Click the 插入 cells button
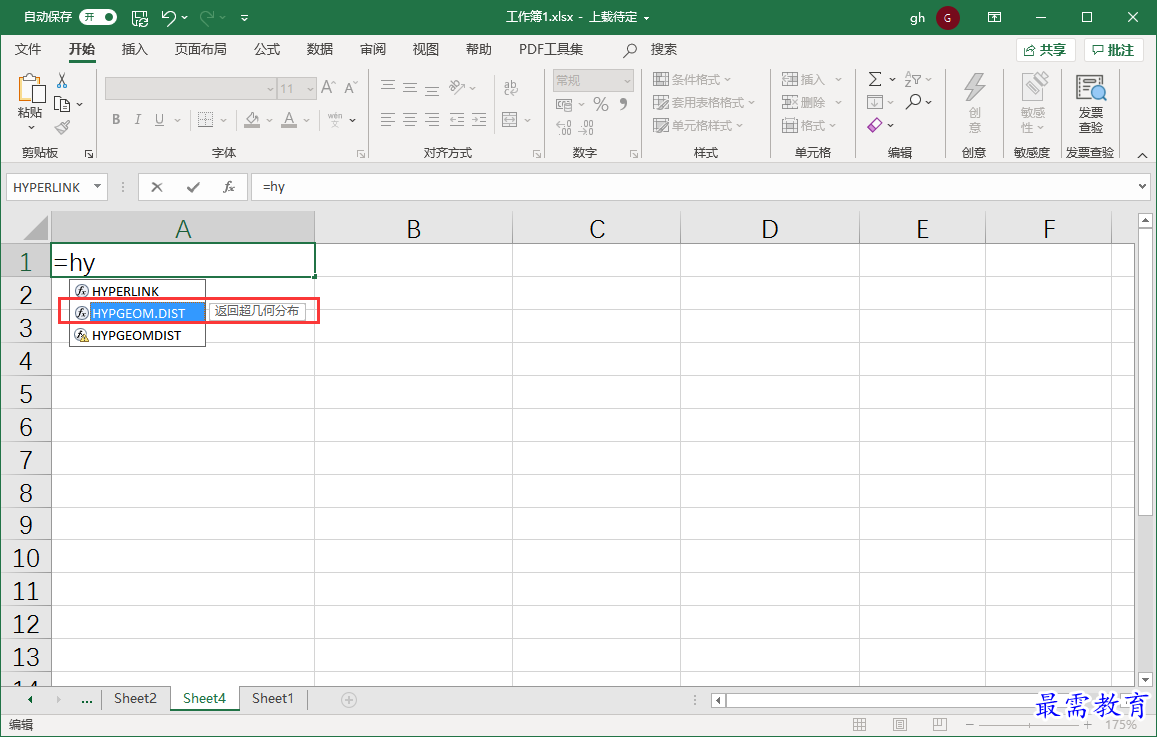Viewport: 1157px width, 737px height. (x=804, y=80)
